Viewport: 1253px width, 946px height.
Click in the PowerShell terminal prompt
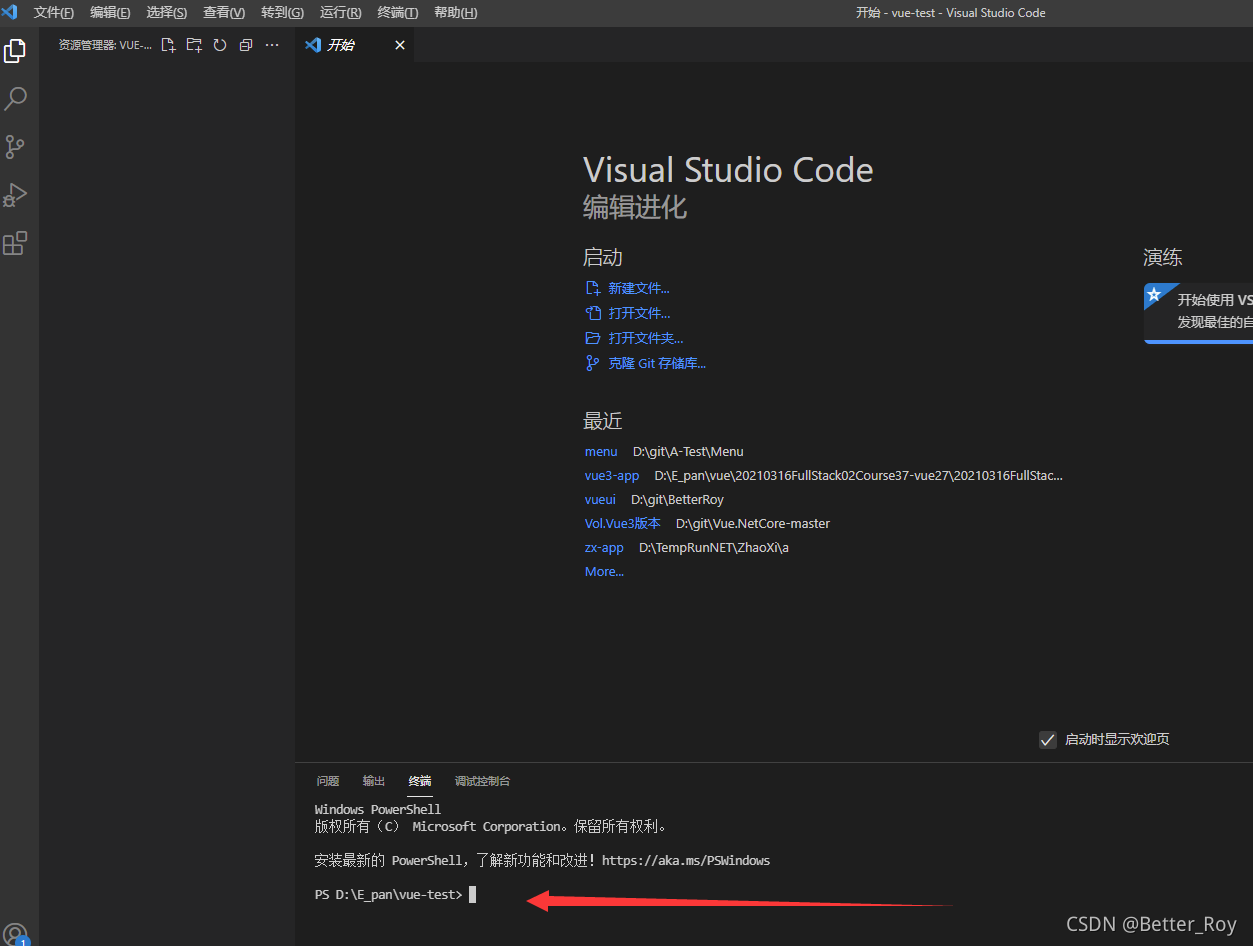pyautogui.click(x=473, y=893)
